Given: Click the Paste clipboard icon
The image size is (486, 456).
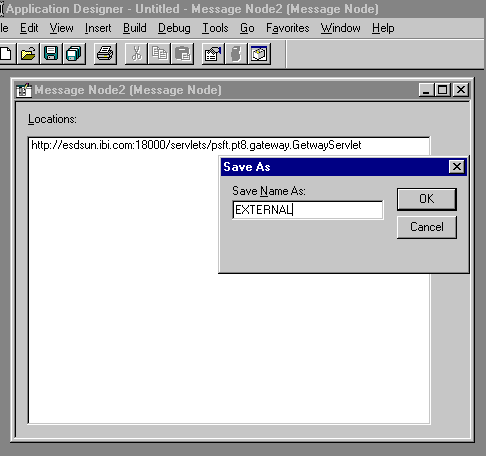Looking at the screenshot, I should (182, 54).
